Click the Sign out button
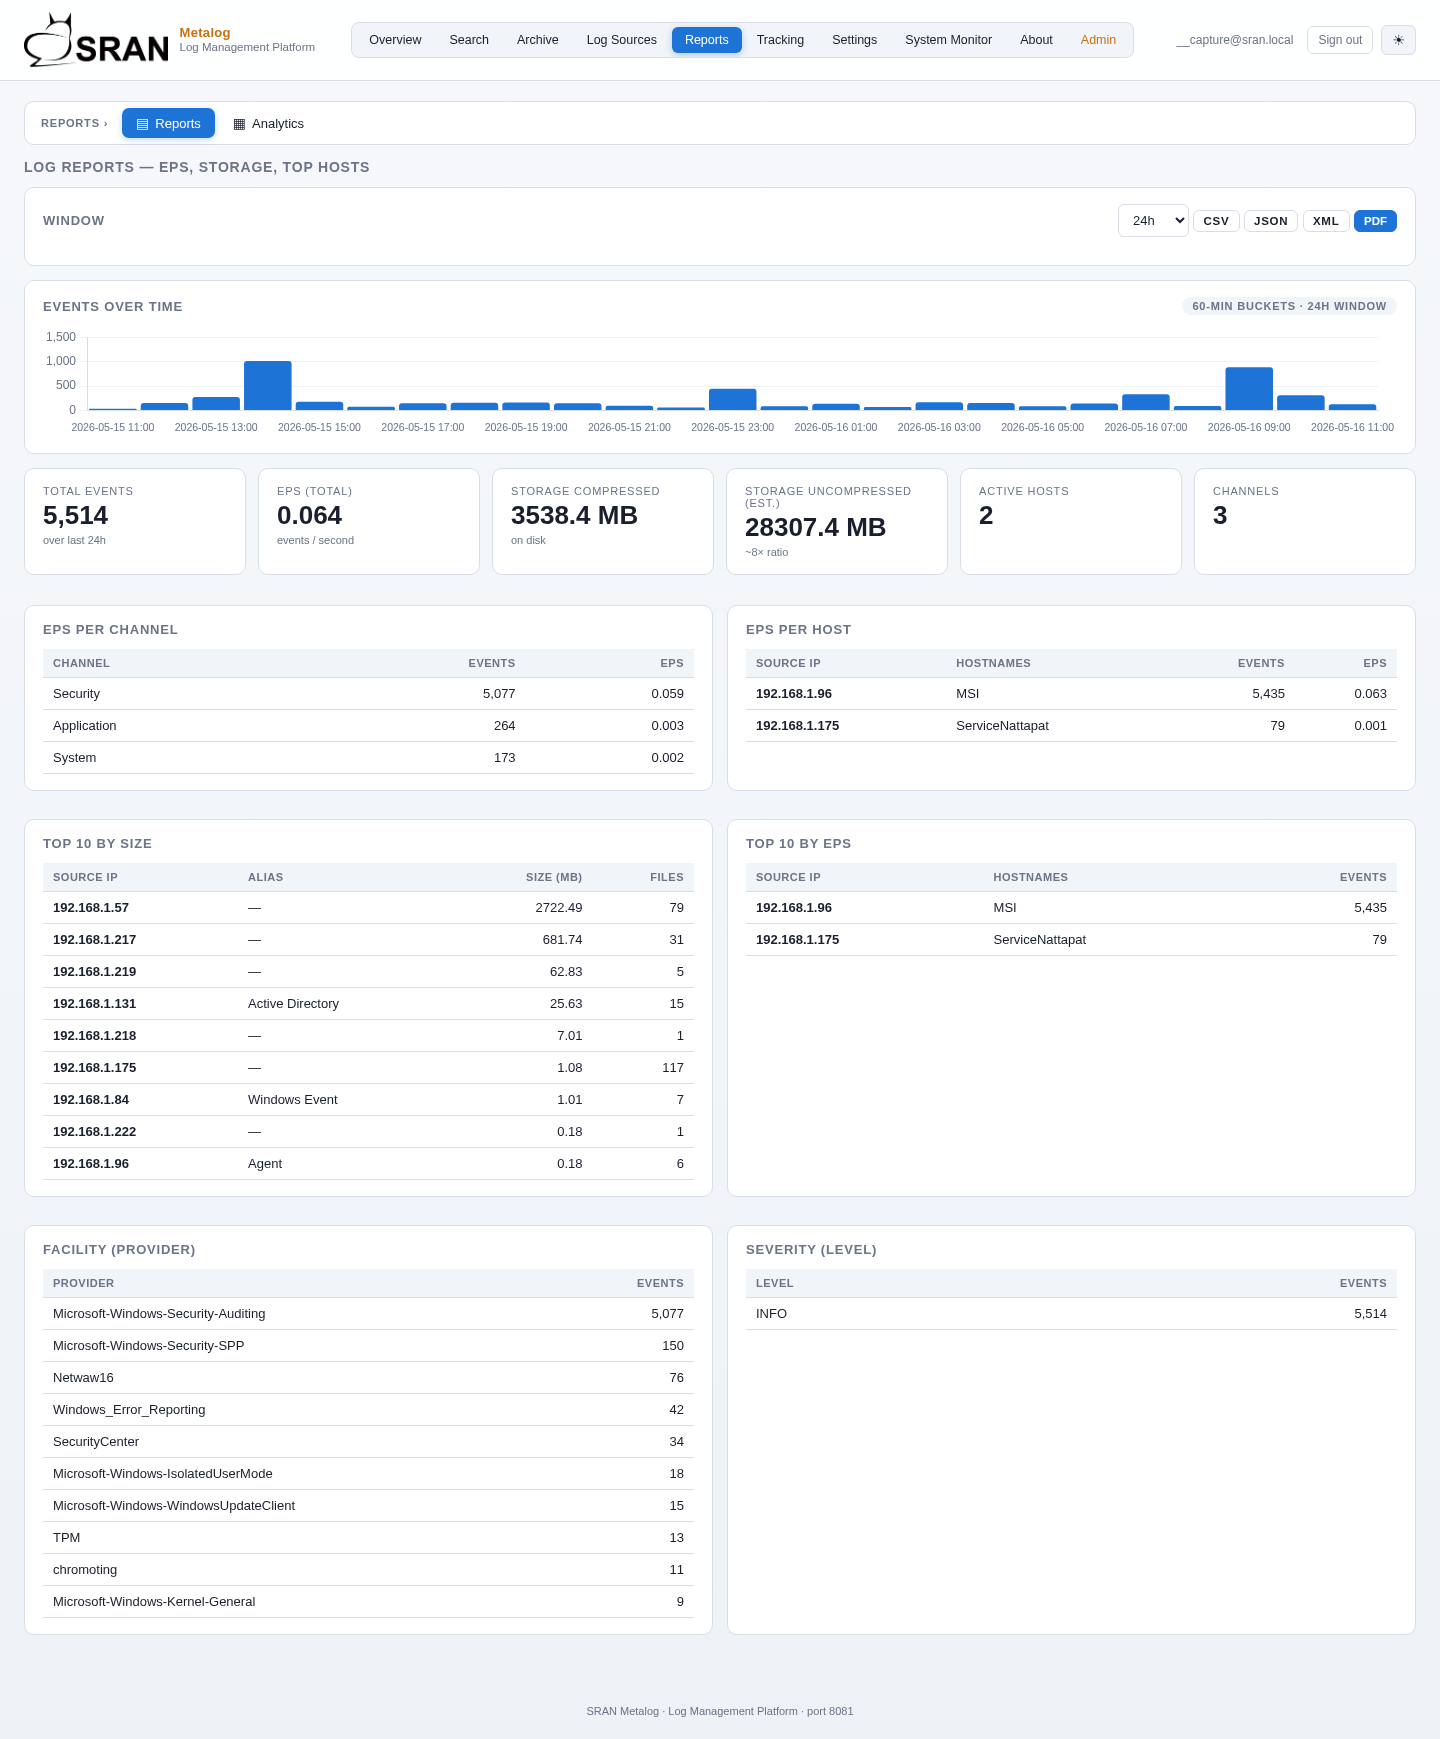 point(1340,40)
